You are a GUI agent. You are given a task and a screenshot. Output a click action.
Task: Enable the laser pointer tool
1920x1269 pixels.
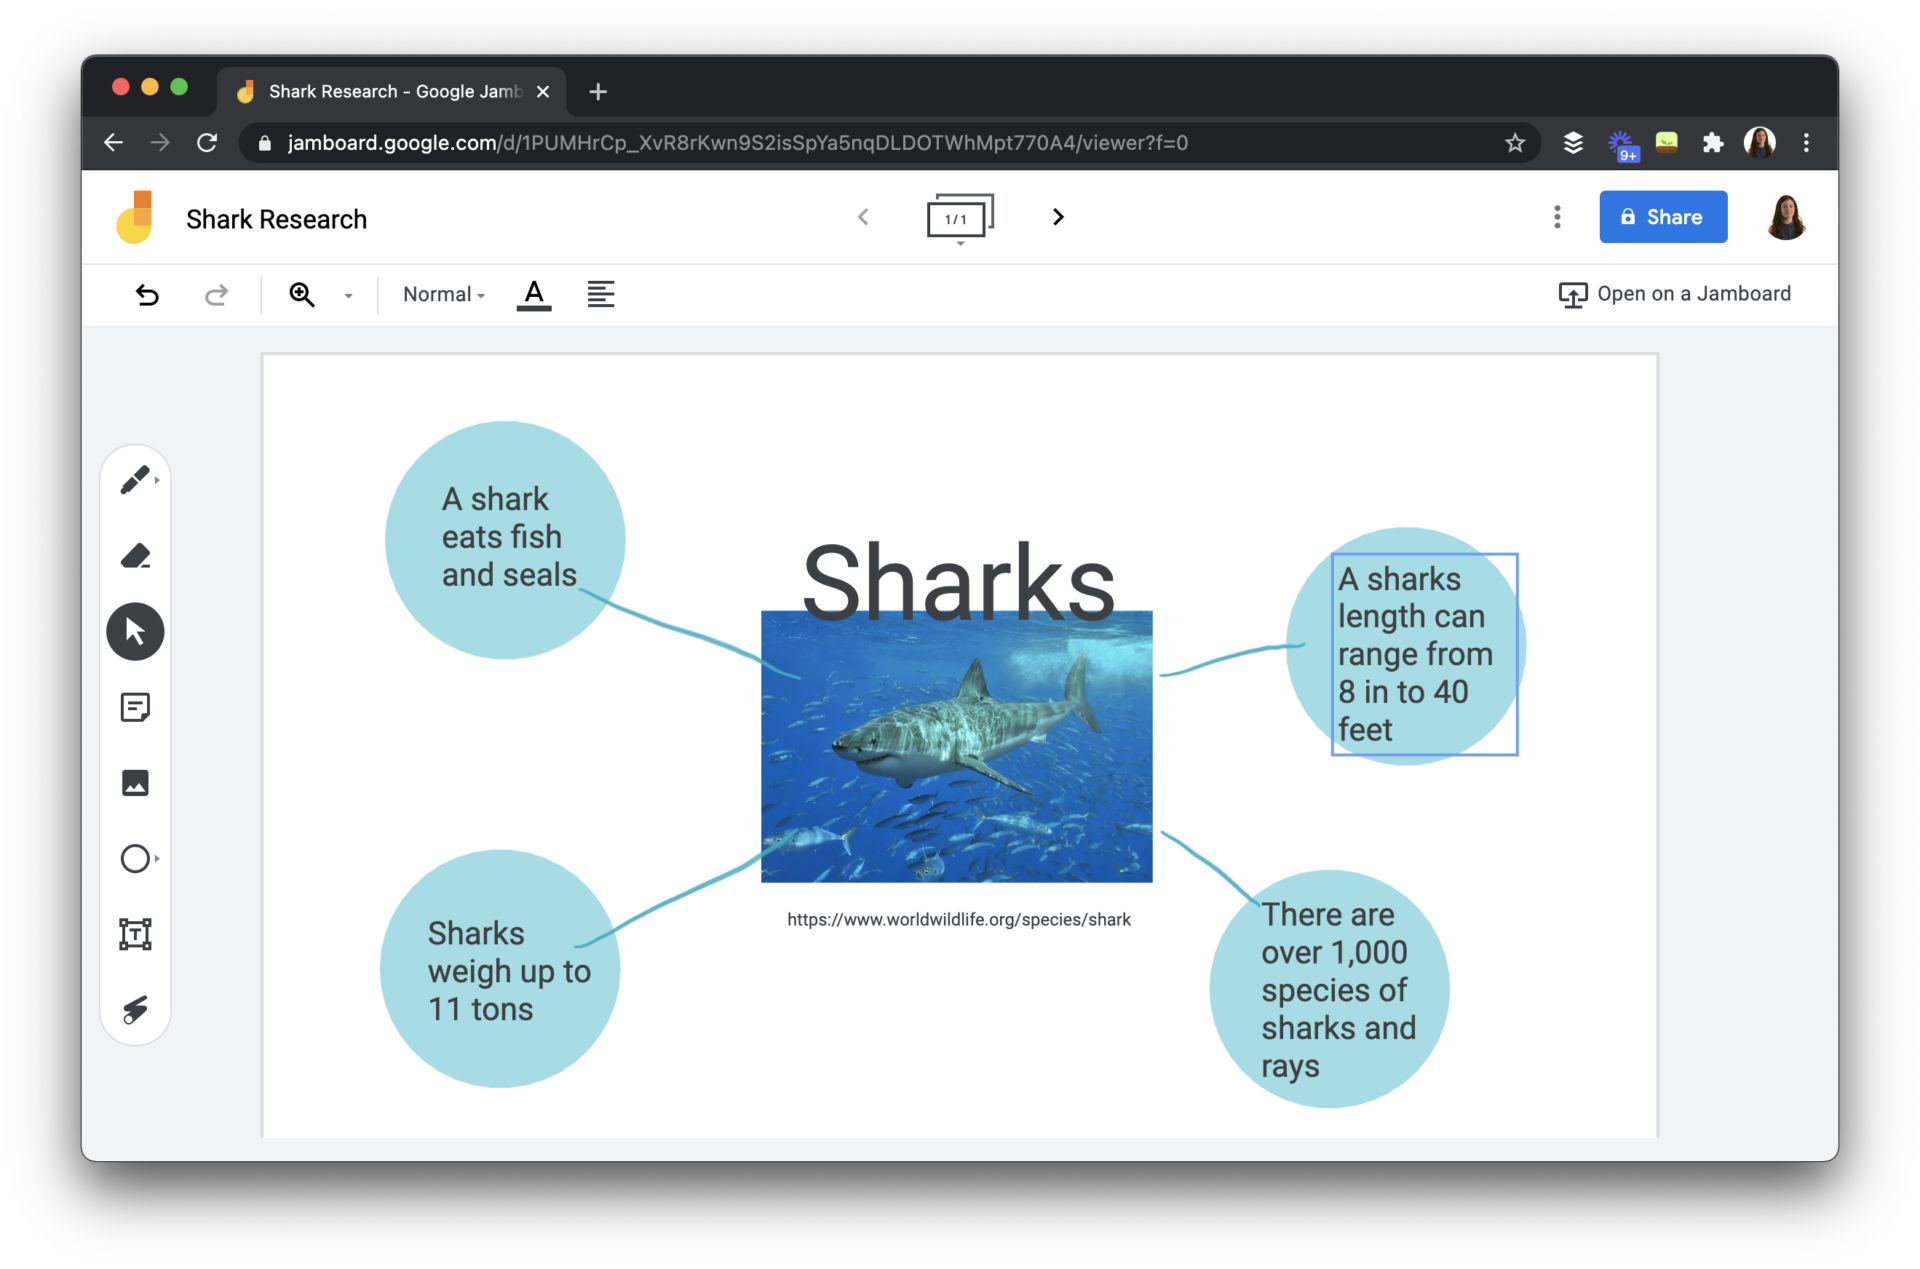[x=135, y=1009]
